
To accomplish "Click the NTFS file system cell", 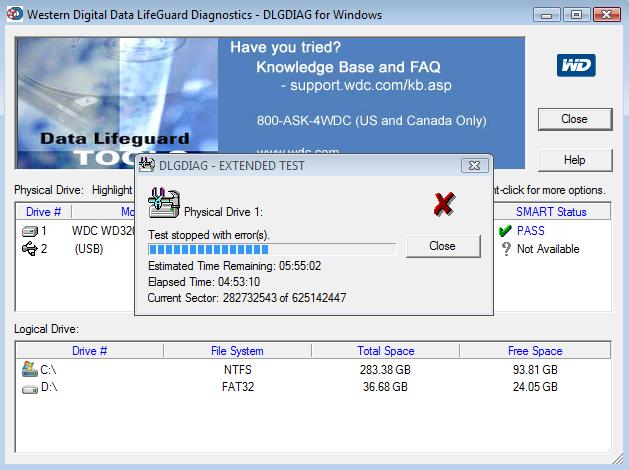I will point(238,369).
